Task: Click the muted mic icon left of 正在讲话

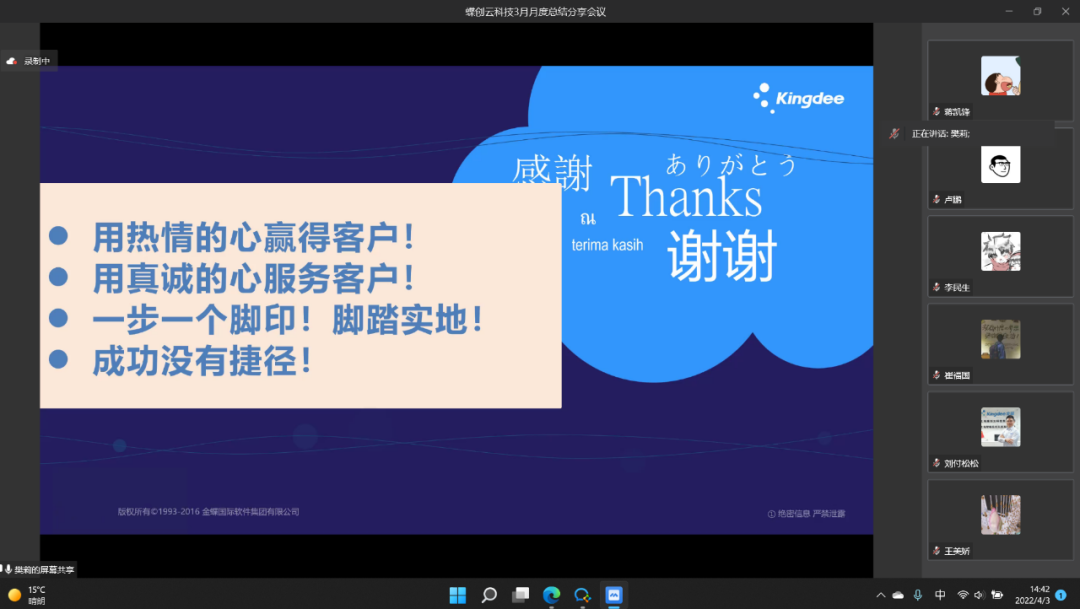Action: 894,134
